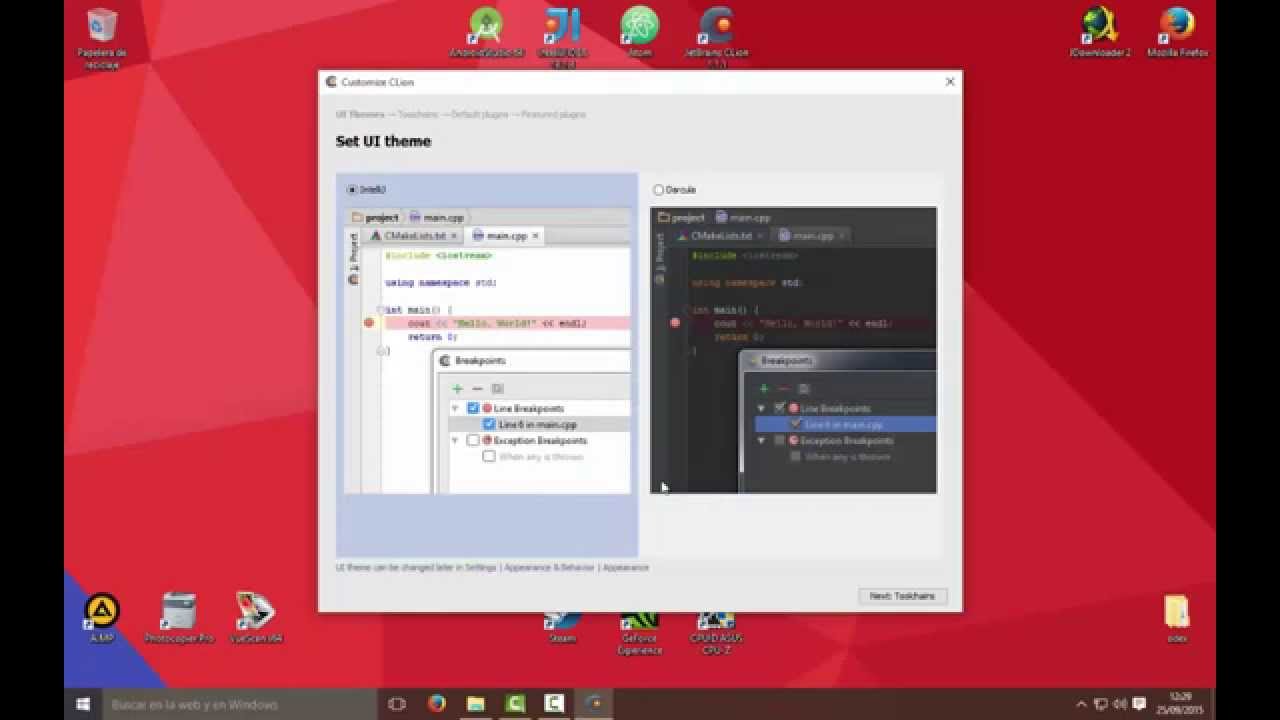
Task: Open Task View from the taskbar
Action: point(397,704)
